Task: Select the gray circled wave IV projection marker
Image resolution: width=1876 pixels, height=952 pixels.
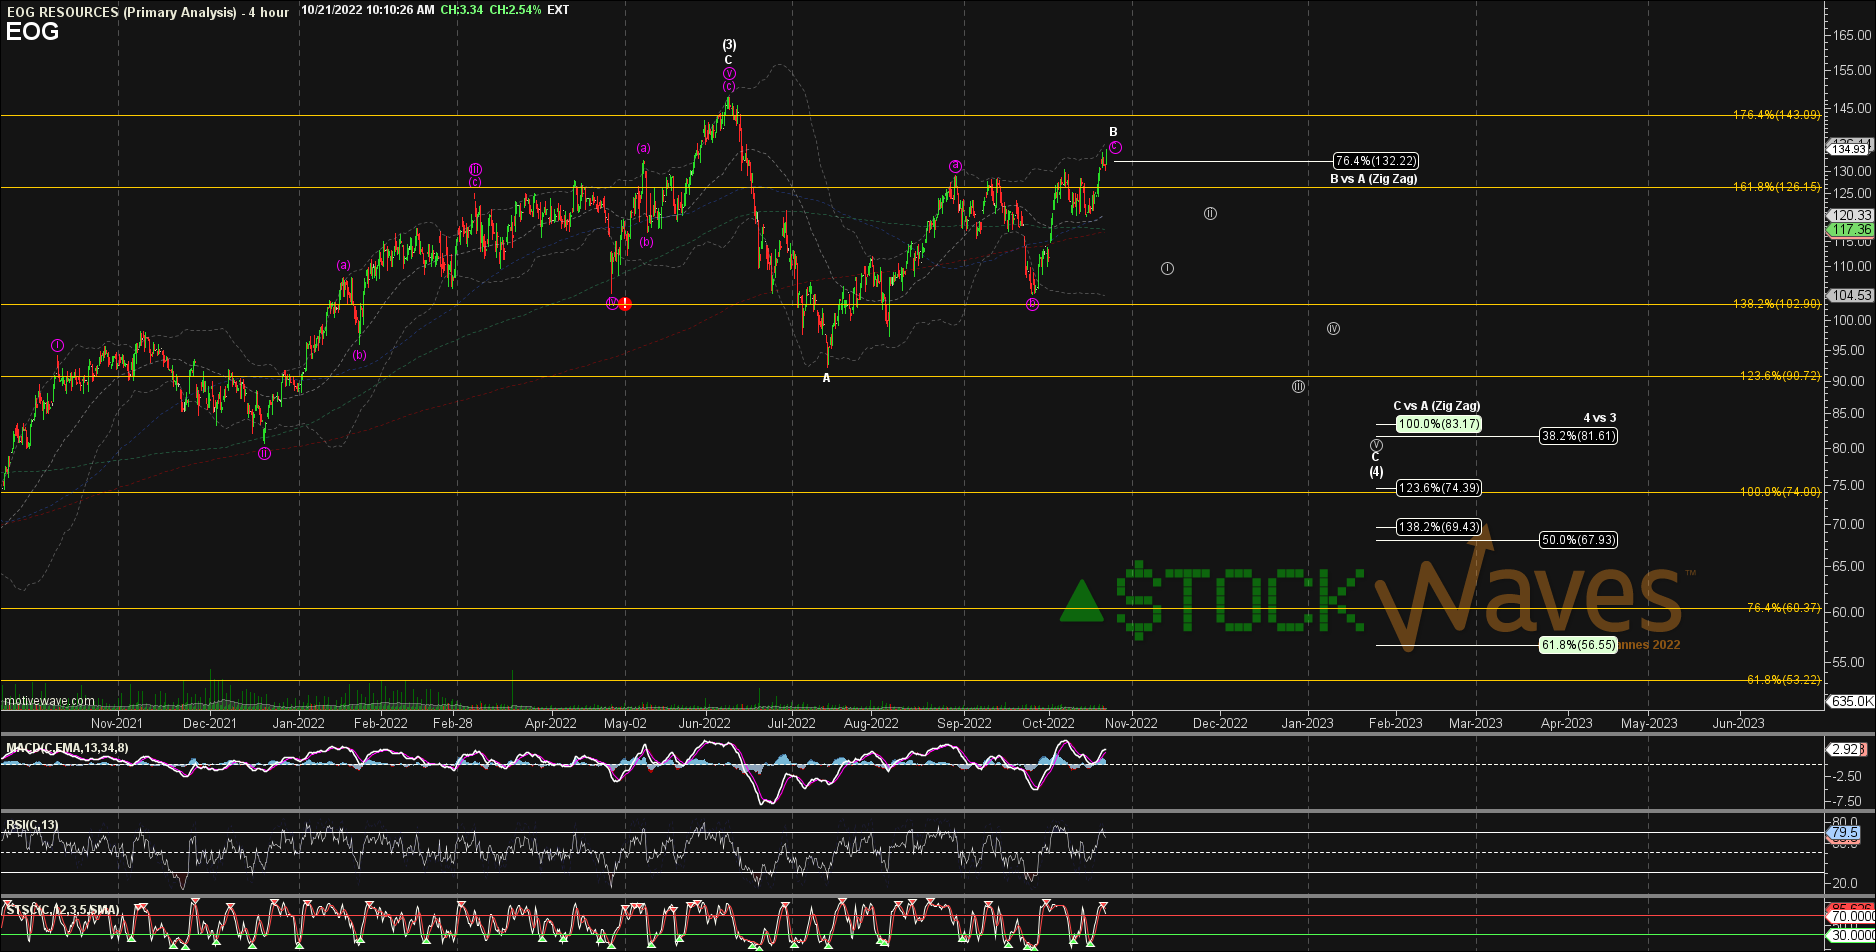Action: point(1333,328)
